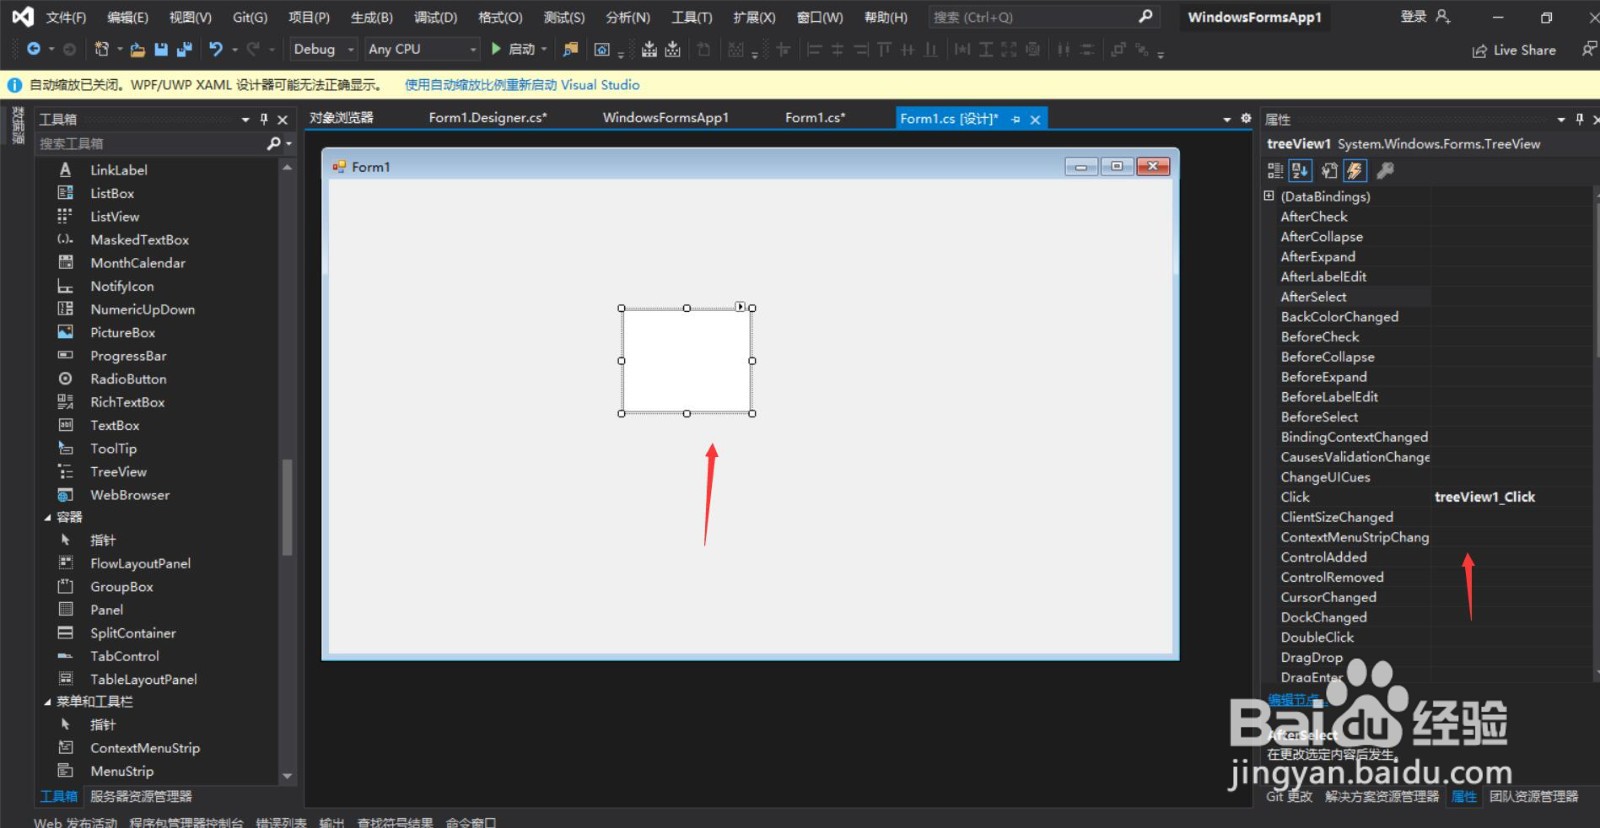Open the 调试(D) menu
This screenshot has height=828, width=1600.
tap(436, 17)
